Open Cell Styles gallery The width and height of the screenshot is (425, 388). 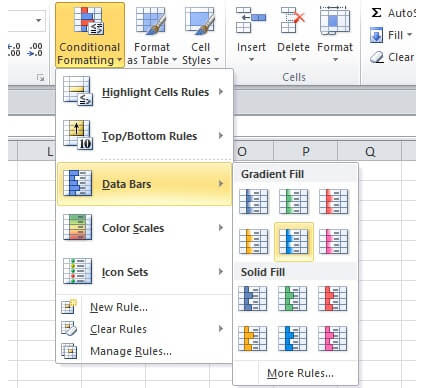pyautogui.click(x=200, y=35)
